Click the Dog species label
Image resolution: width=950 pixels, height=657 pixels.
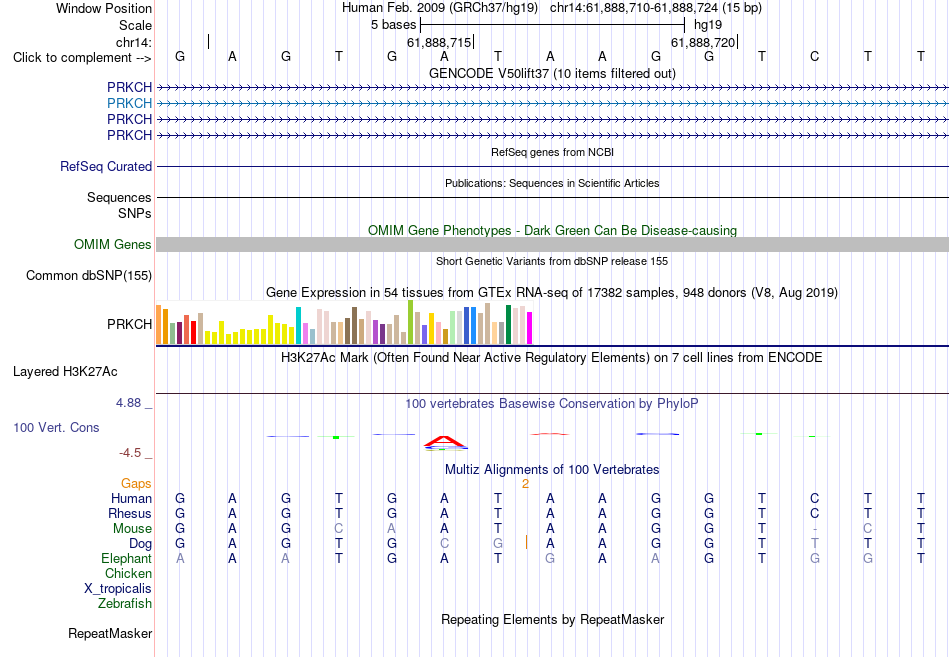140,544
